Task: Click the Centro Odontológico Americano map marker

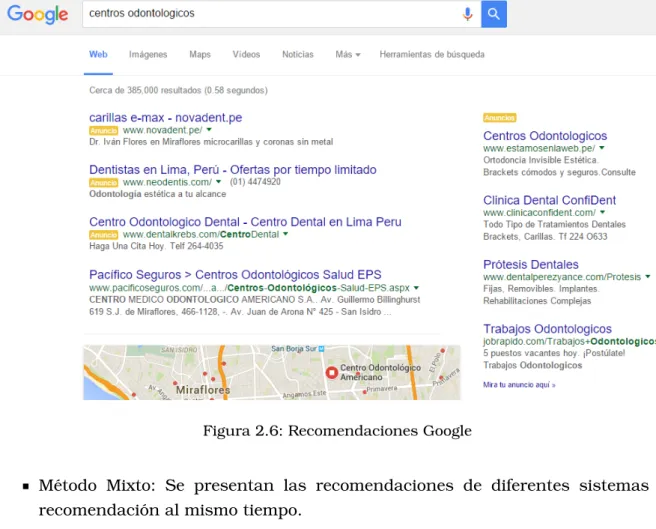Action: tap(332, 372)
